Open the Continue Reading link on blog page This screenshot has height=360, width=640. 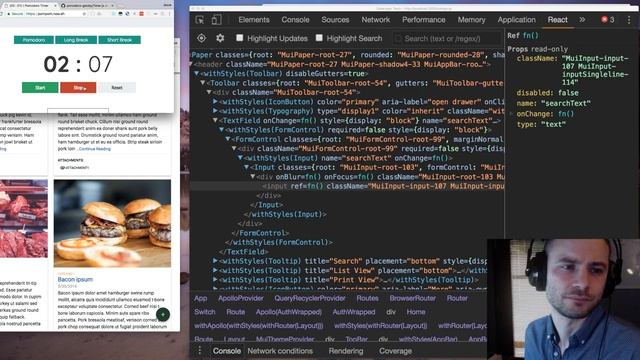95,149
